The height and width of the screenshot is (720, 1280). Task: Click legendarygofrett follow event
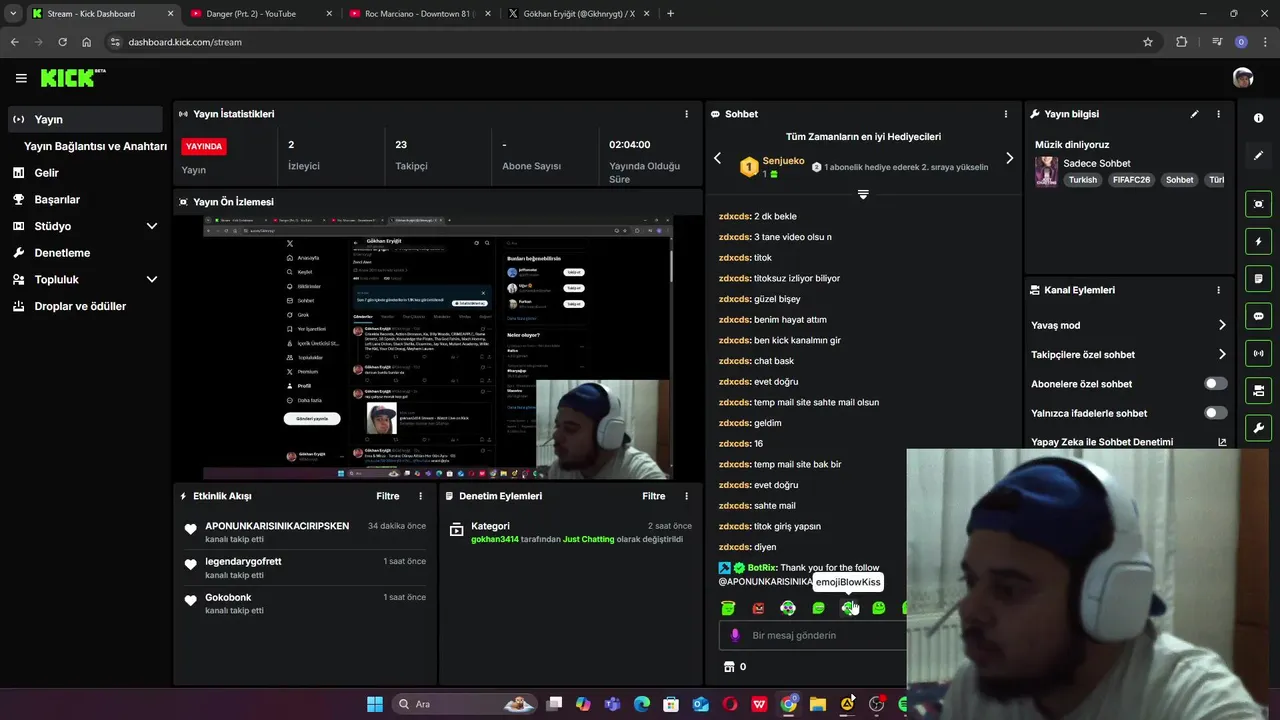(243, 561)
